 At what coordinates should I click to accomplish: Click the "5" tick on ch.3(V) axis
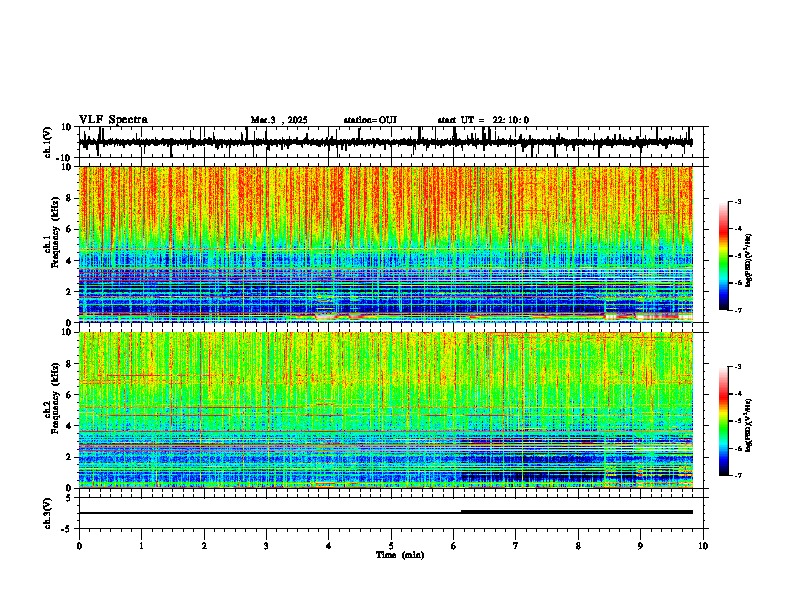pos(70,498)
